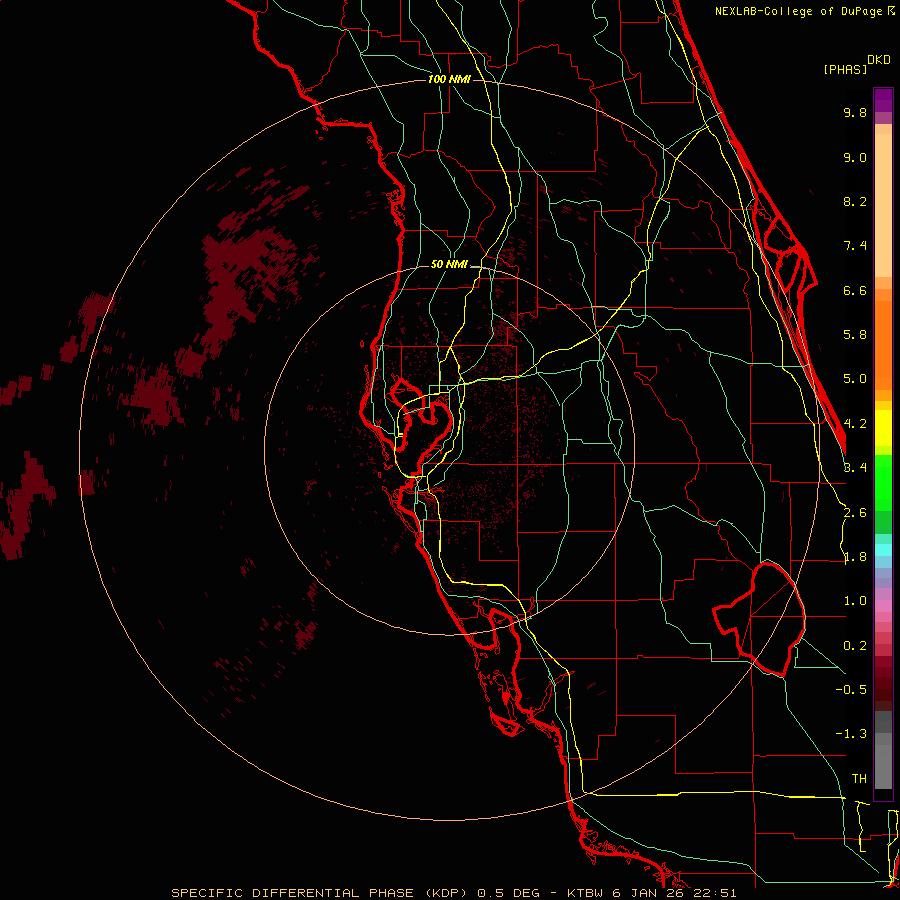Select the 4.2 legend value
900x900 pixels.
coord(855,424)
